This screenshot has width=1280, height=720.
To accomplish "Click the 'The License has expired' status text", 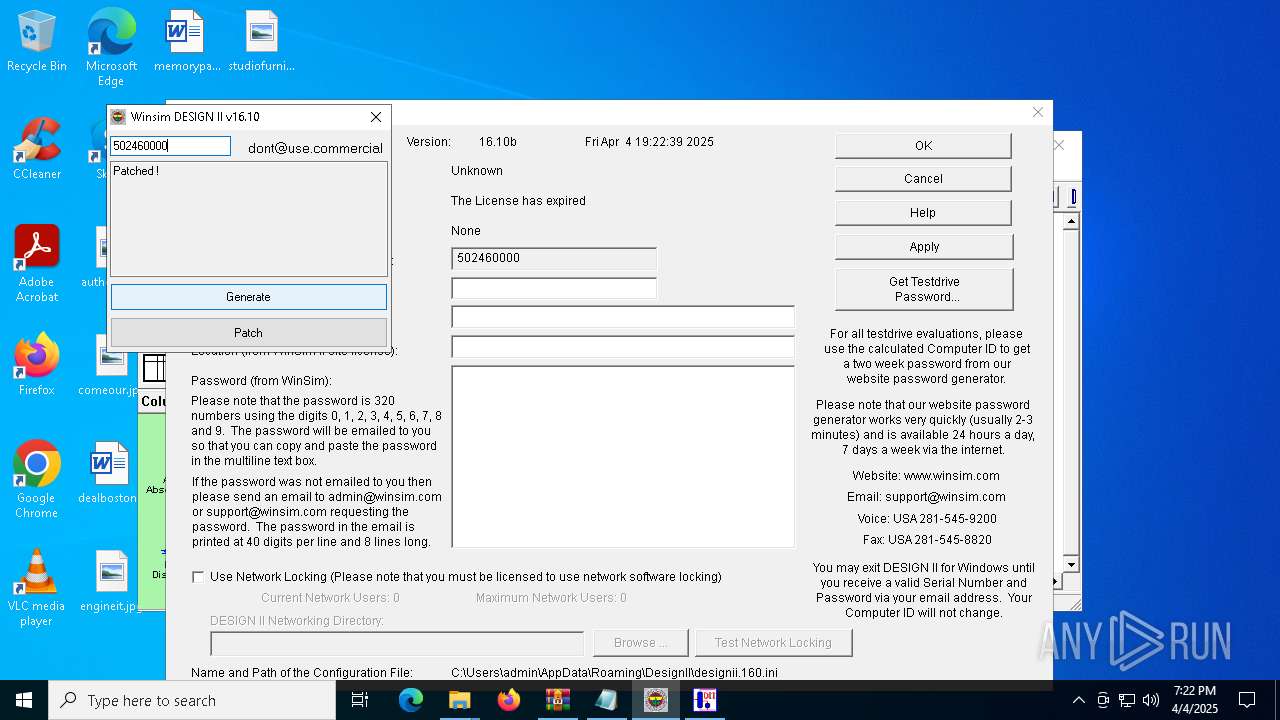I will tap(518, 201).
